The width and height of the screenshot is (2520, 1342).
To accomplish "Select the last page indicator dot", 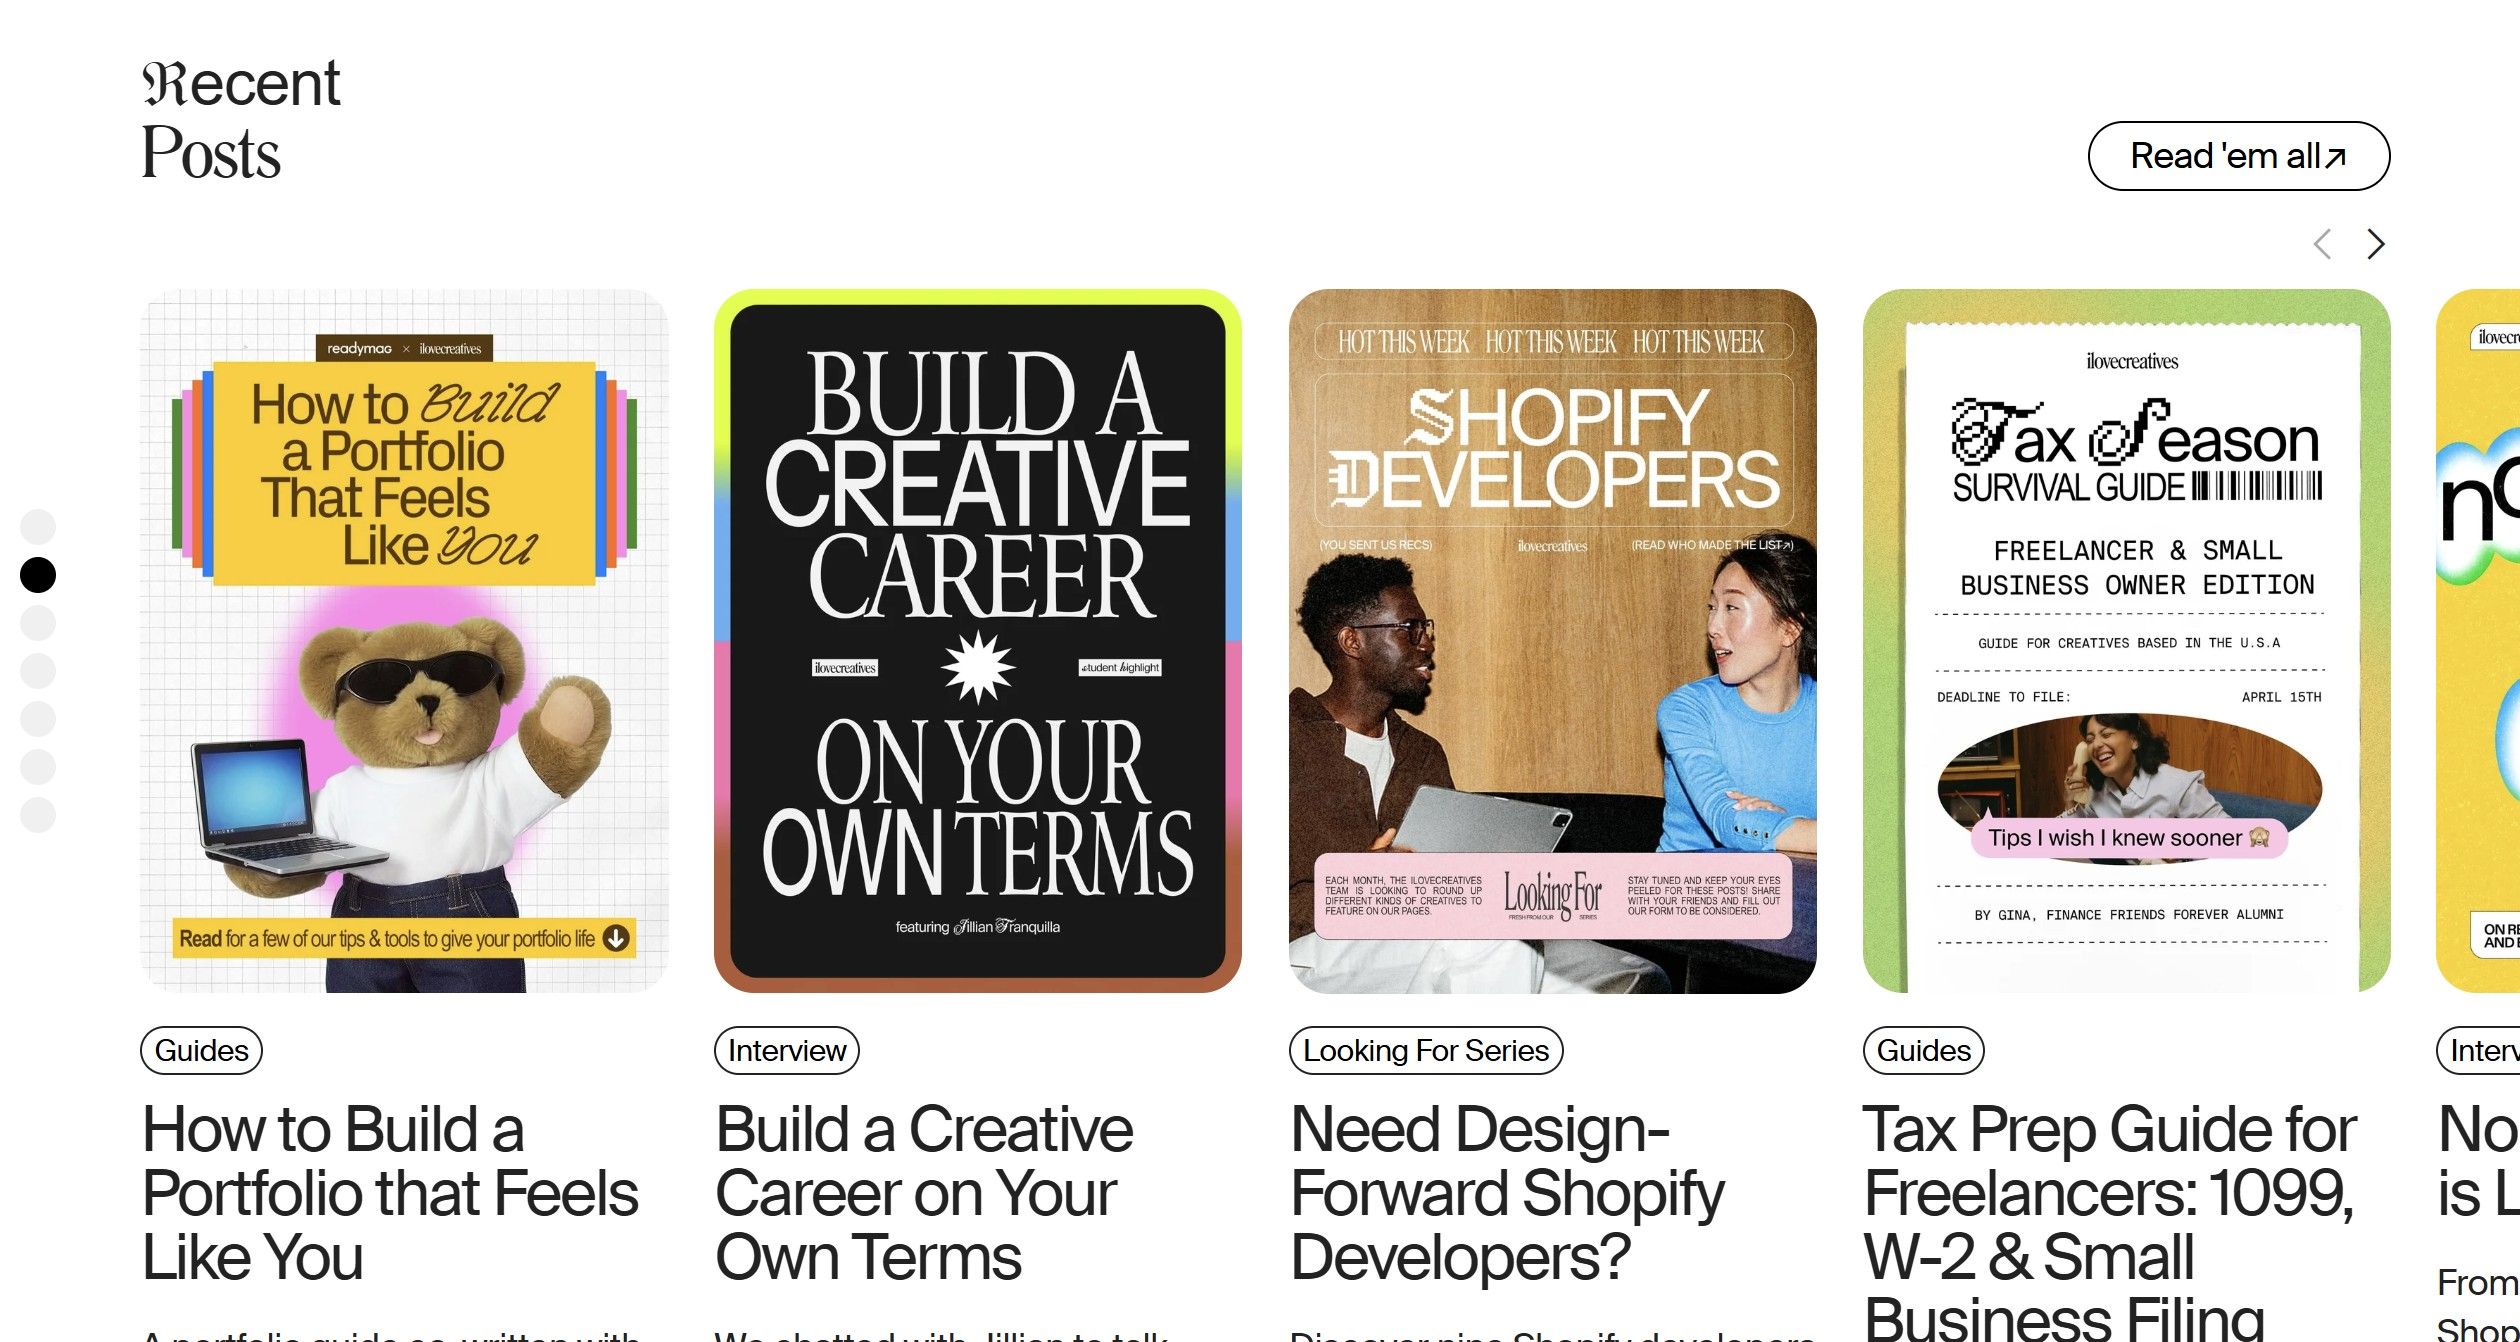I will click(x=38, y=815).
